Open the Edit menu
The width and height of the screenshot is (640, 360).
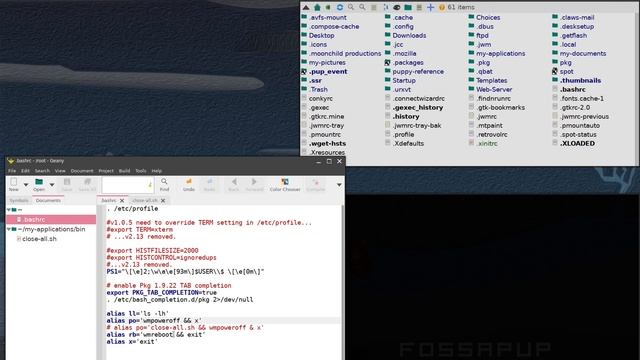25,171
